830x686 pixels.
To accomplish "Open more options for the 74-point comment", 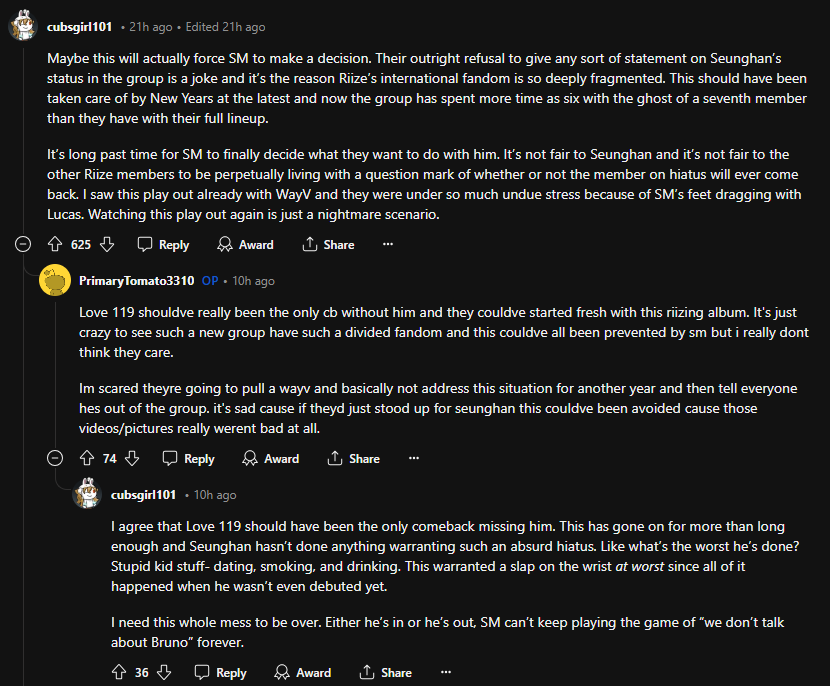I will [x=414, y=458].
